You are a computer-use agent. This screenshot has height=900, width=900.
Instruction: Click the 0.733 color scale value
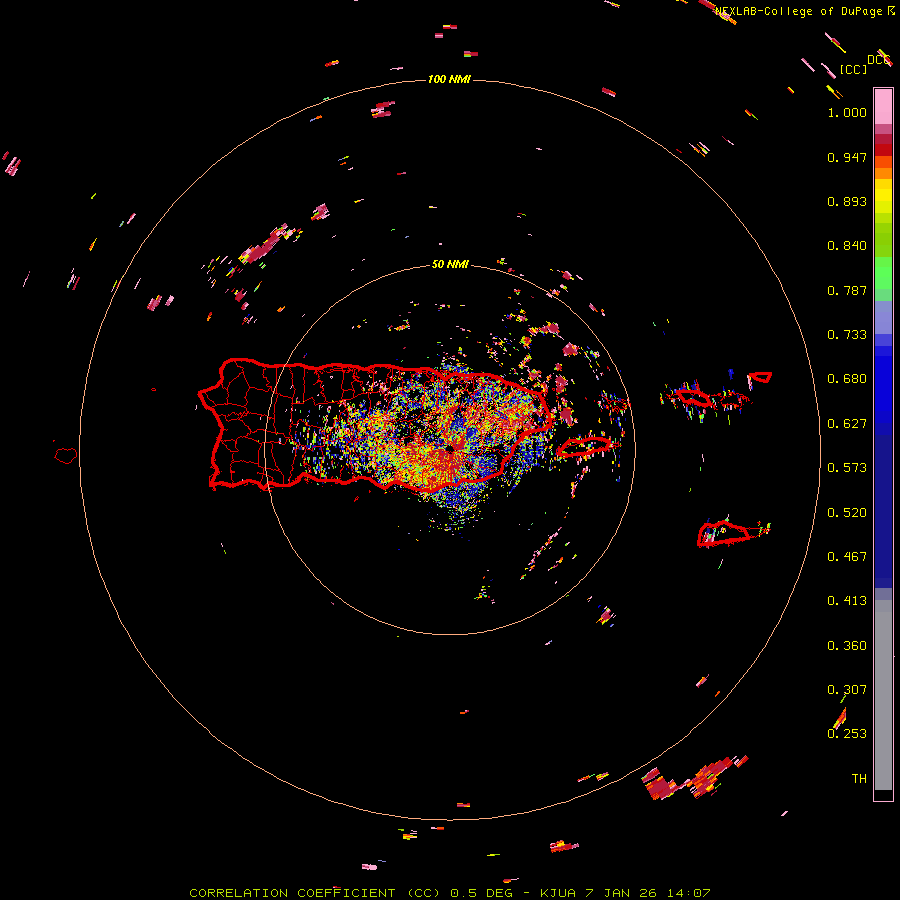click(847, 335)
